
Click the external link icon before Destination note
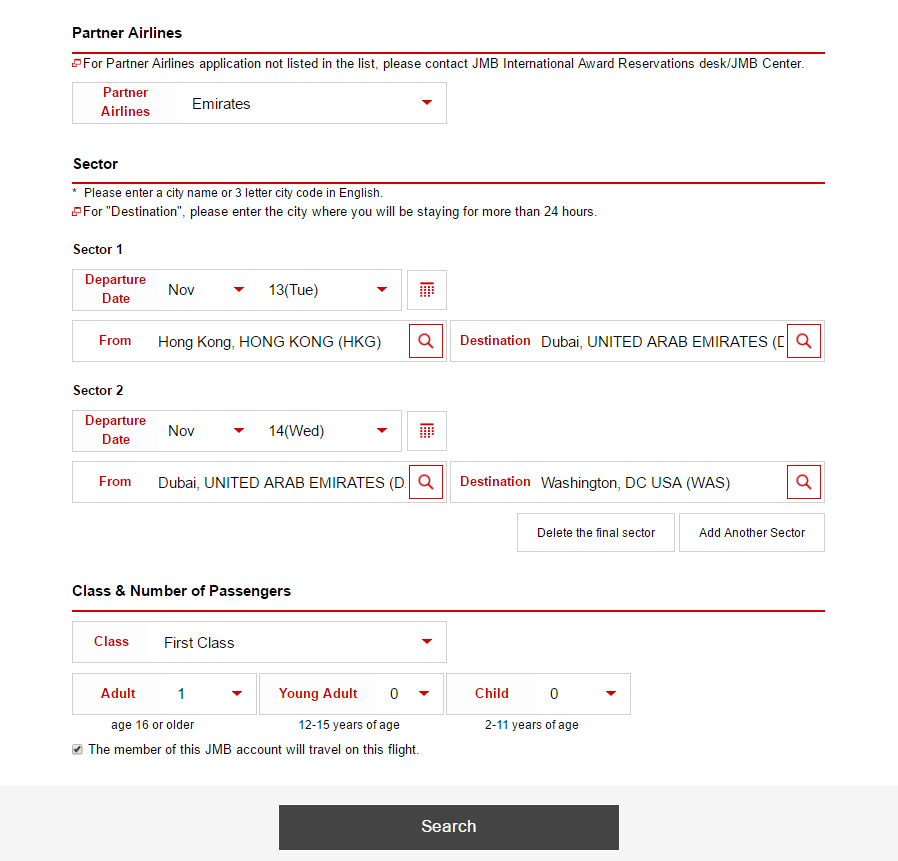[x=76, y=212]
